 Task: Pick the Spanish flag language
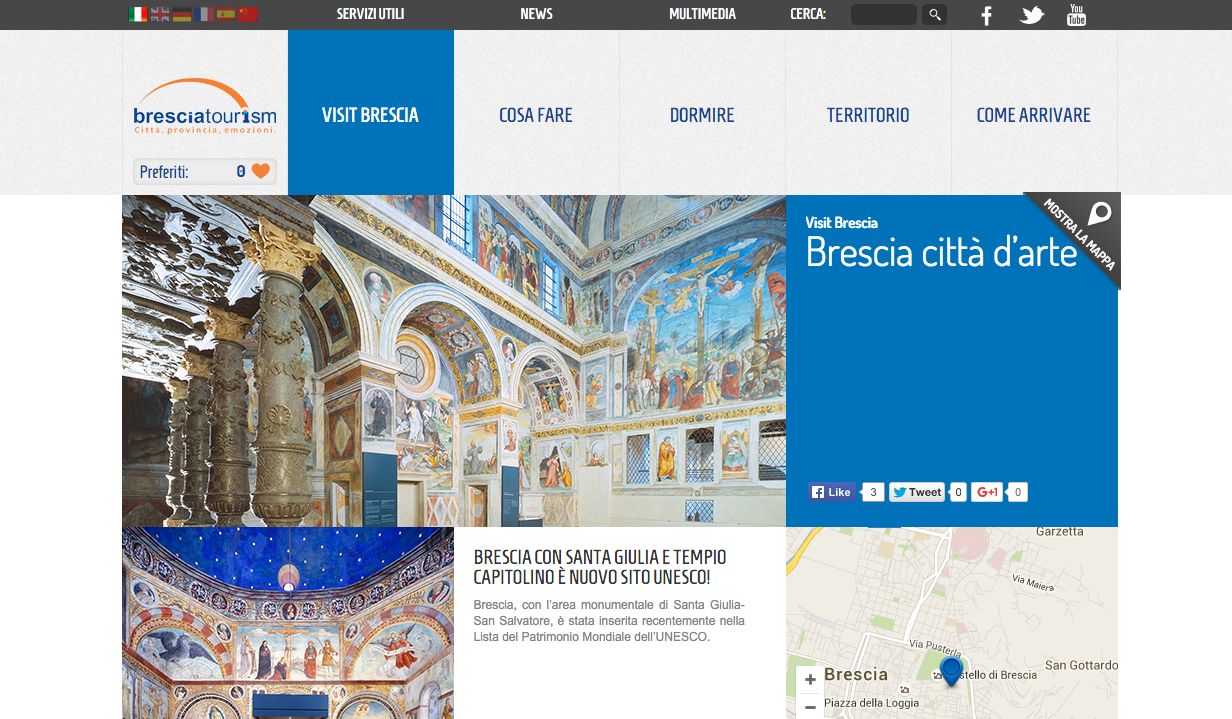[226, 14]
